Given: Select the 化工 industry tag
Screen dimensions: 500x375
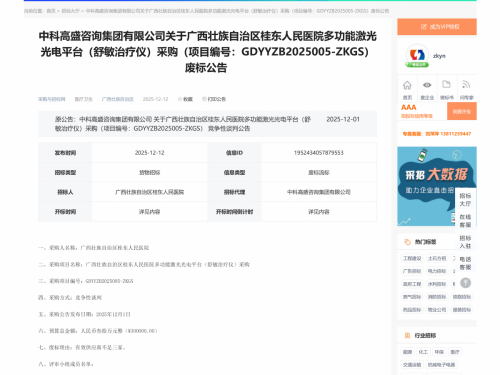Looking at the screenshot, I should [x=423, y=352].
